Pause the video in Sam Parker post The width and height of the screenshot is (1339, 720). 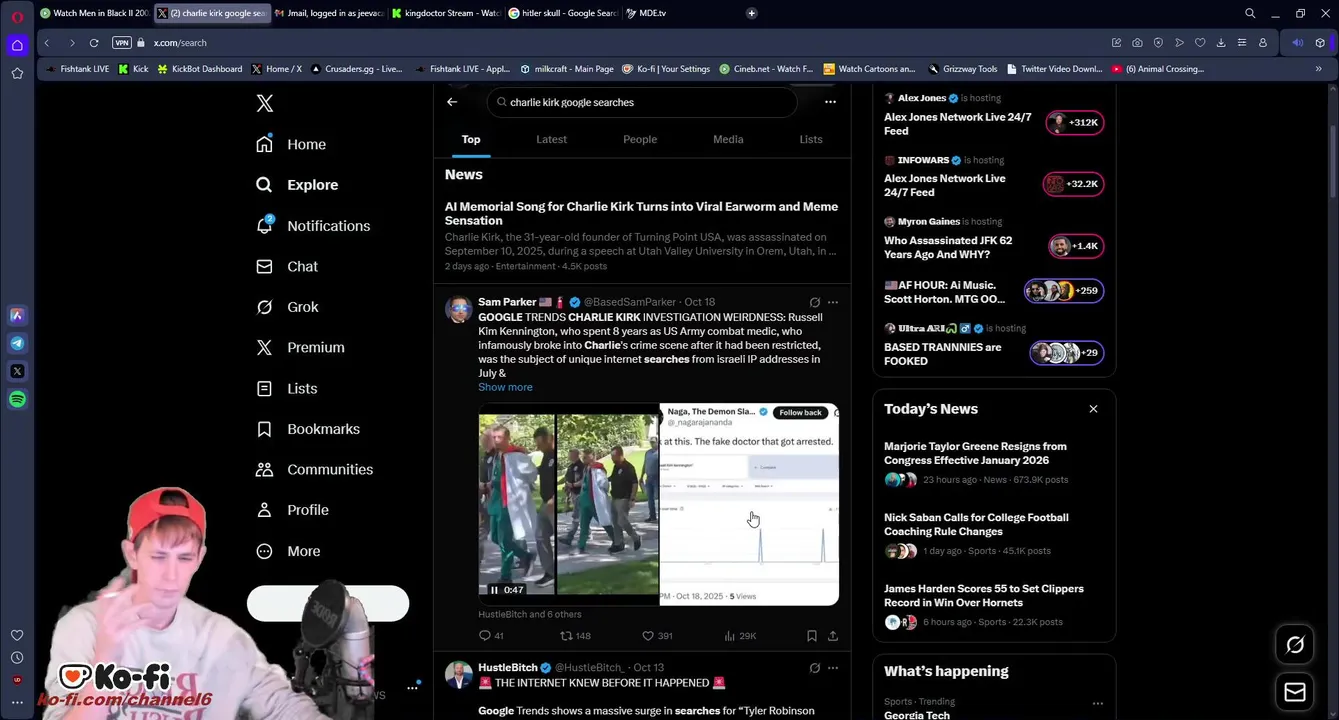(x=494, y=590)
